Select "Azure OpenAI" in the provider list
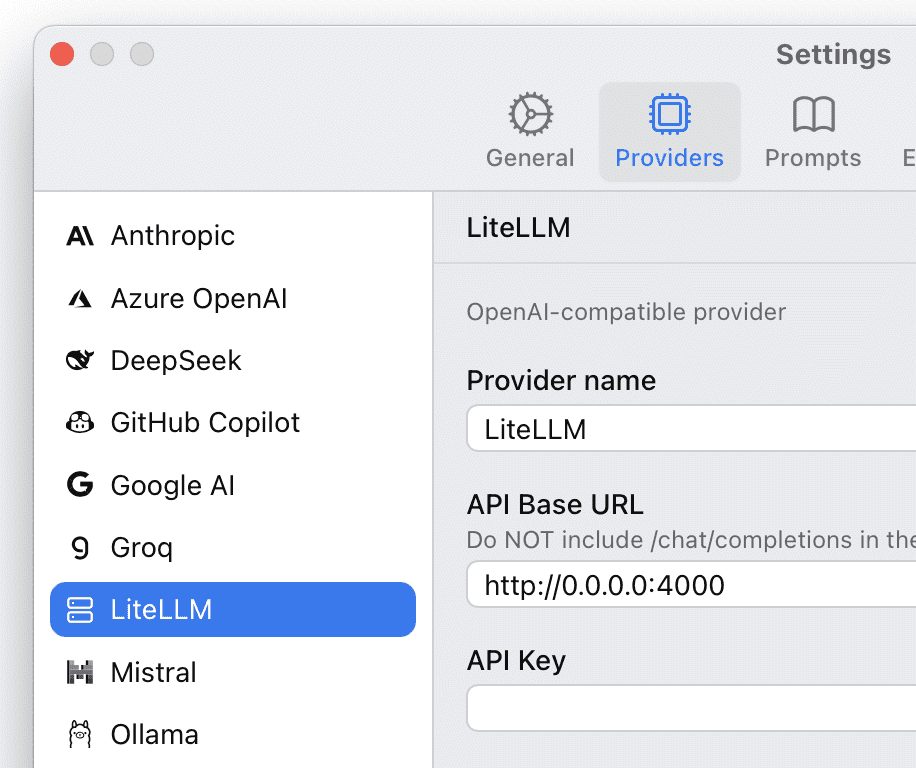This screenshot has height=768, width=916. tap(199, 298)
